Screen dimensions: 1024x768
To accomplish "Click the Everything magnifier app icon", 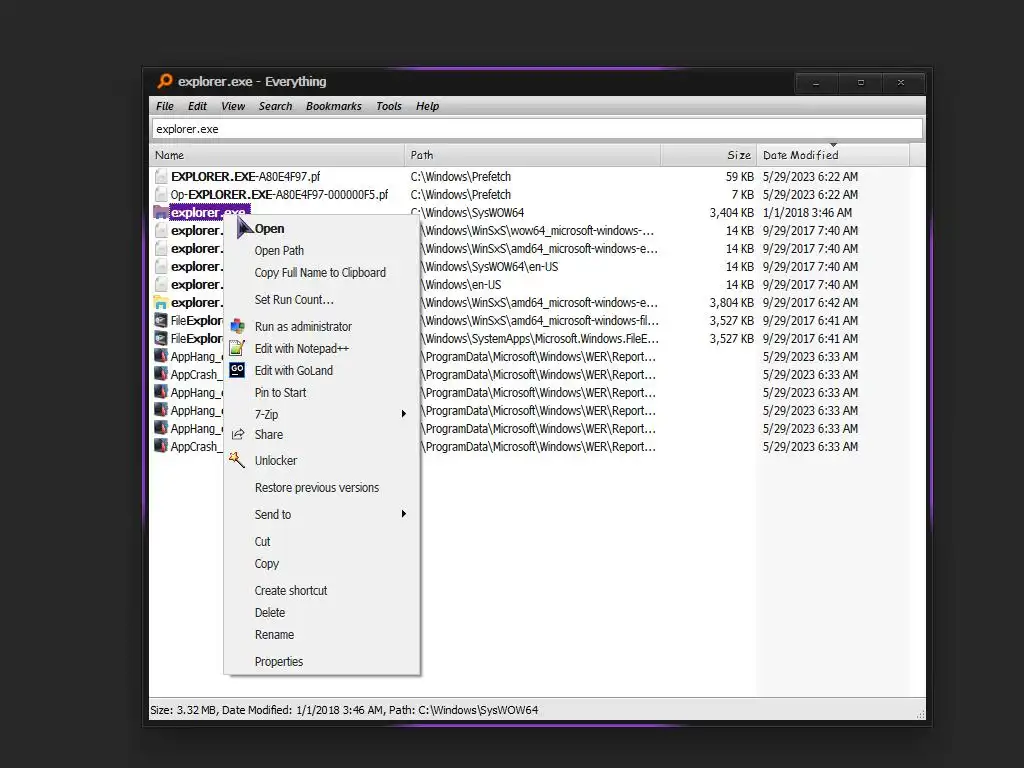I will pyautogui.click(x=165, y=81).
